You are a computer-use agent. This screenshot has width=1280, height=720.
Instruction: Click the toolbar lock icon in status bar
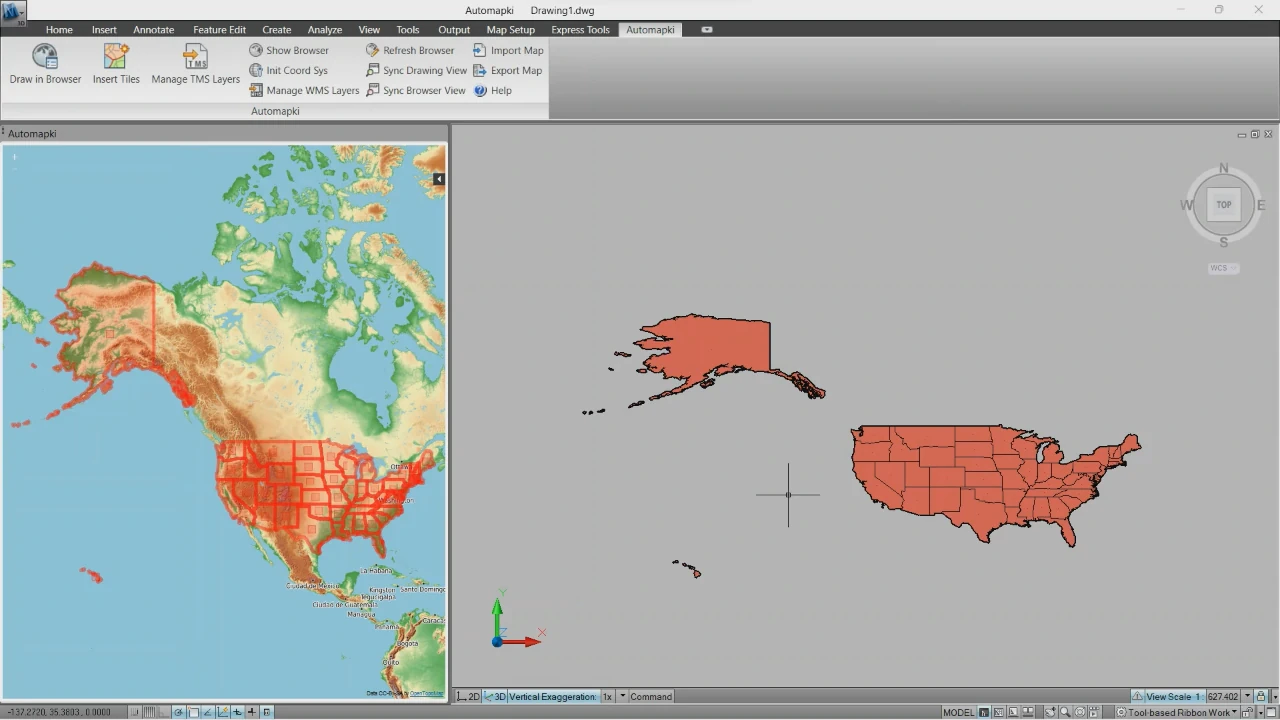click(x=1246, y=712)
